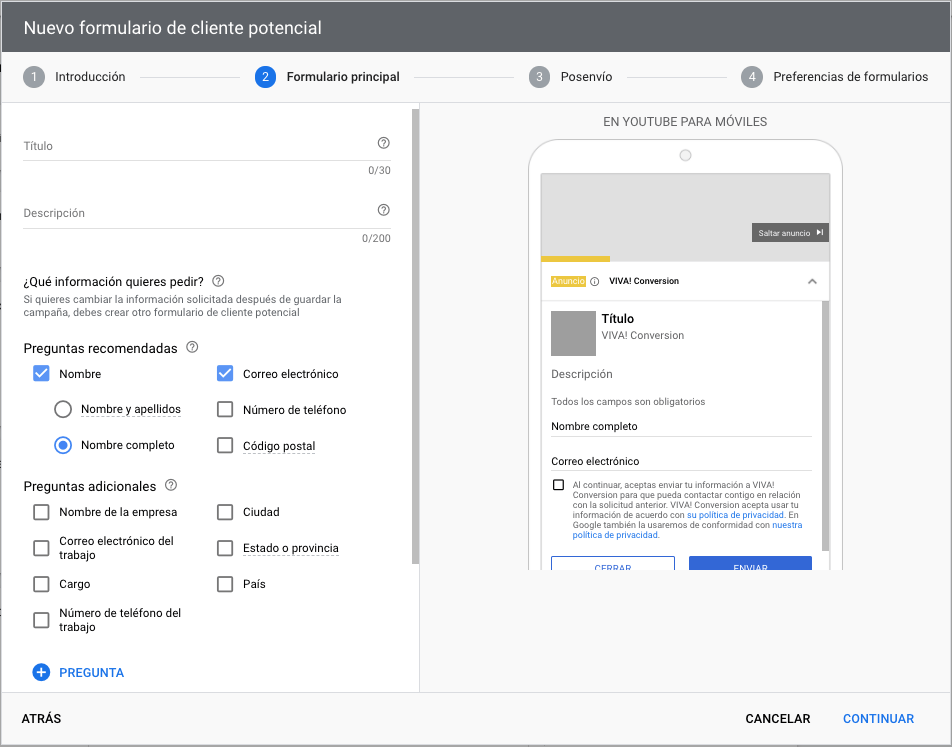The image size is (952, 747).
Task: Click the step 4 circle icon
Action: click(x=752, y=77)
